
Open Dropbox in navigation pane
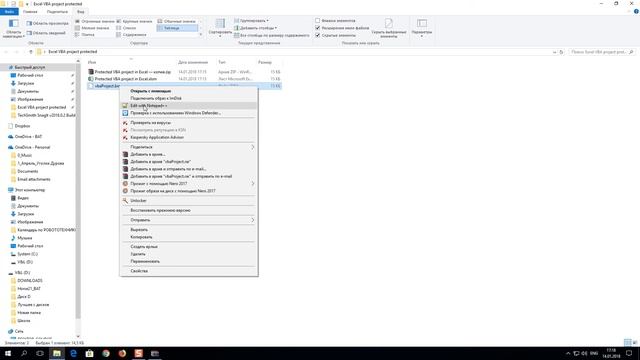tap(22, 126)
